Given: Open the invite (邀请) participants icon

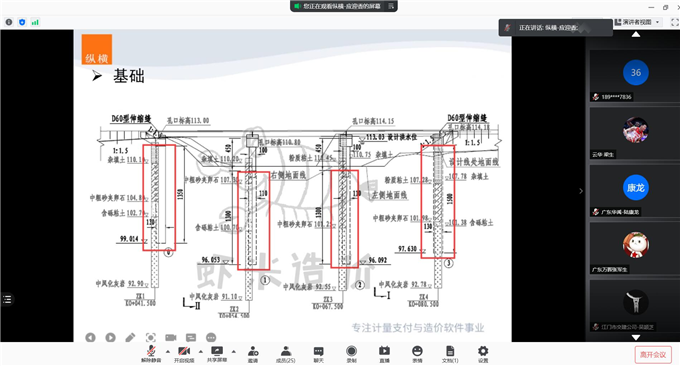Looking at the screenshot, I should click(x=253, y=354).
